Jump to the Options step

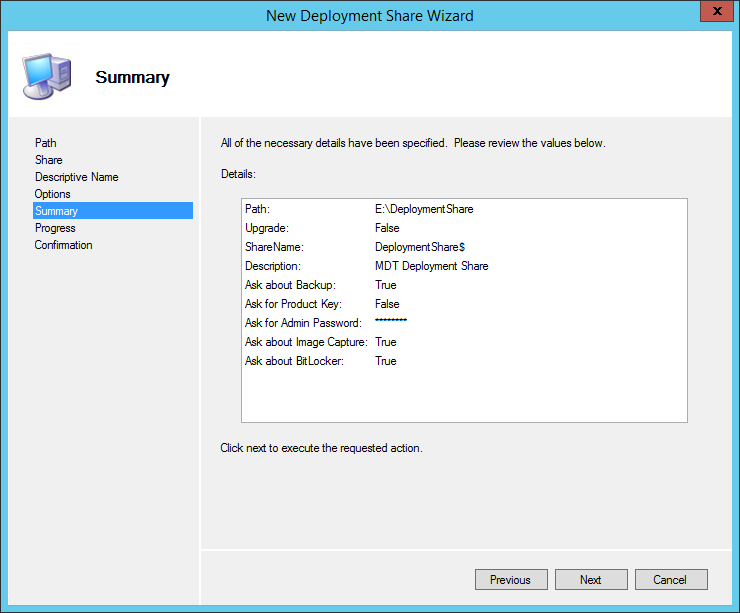click(53, 194)
